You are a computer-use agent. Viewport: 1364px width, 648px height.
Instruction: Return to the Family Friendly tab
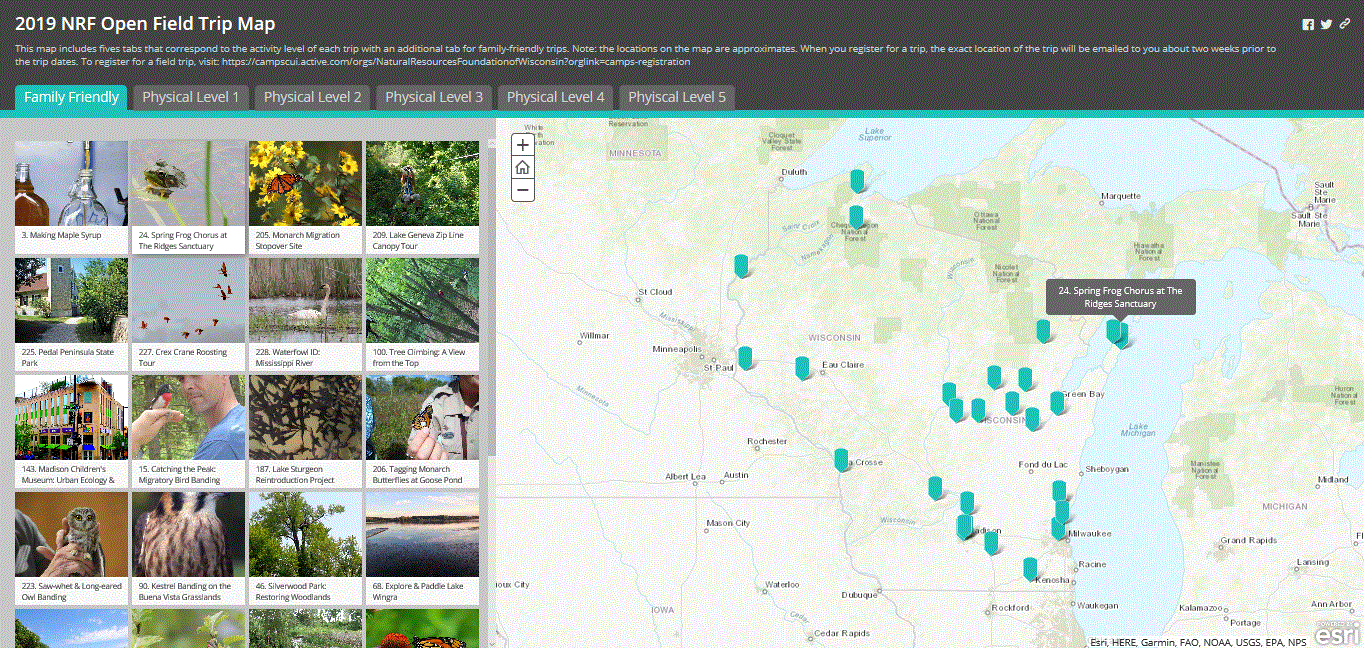(70, 99)
